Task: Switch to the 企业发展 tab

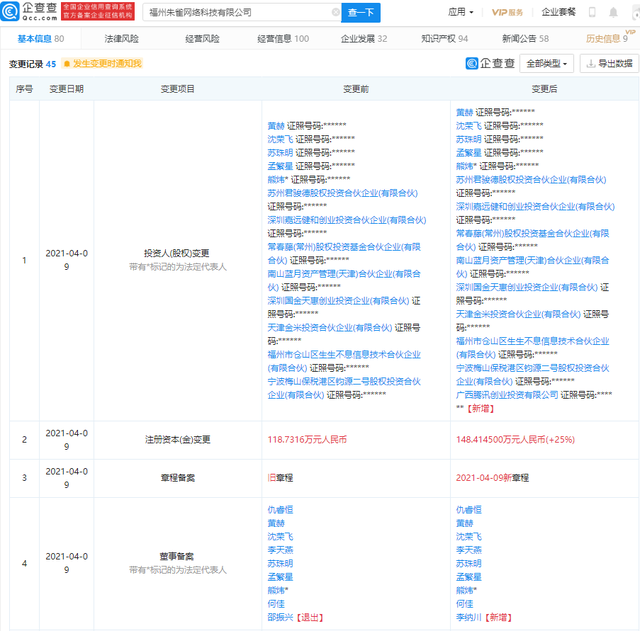Action: (x=364, y=39)
